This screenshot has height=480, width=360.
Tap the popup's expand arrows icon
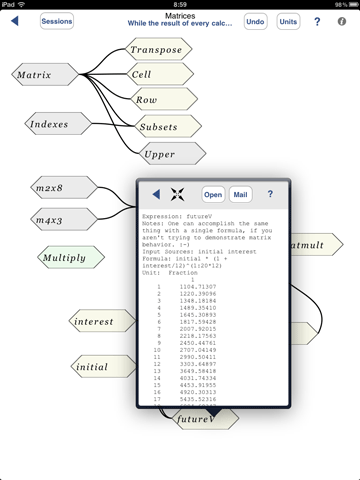[x=177, y=194]
